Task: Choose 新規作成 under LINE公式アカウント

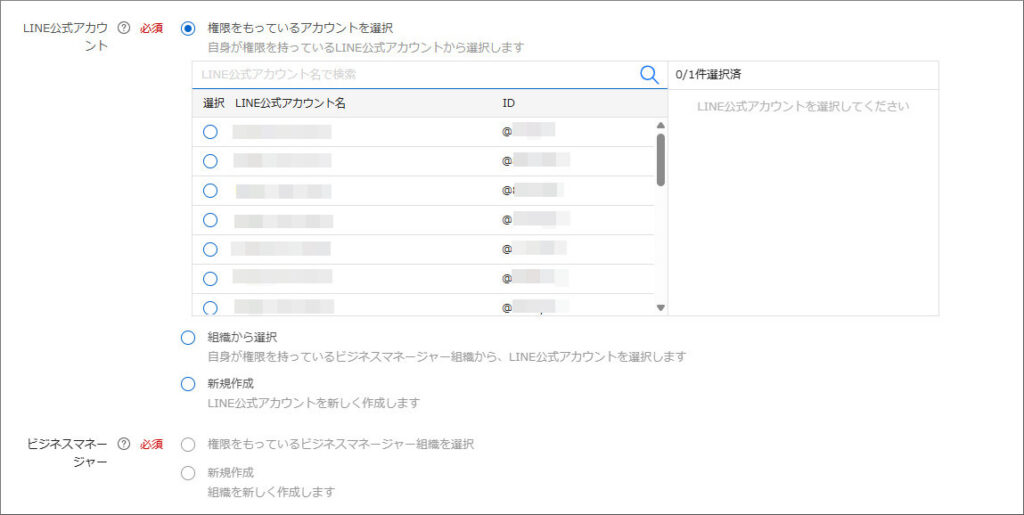Action: click(188, 384)
